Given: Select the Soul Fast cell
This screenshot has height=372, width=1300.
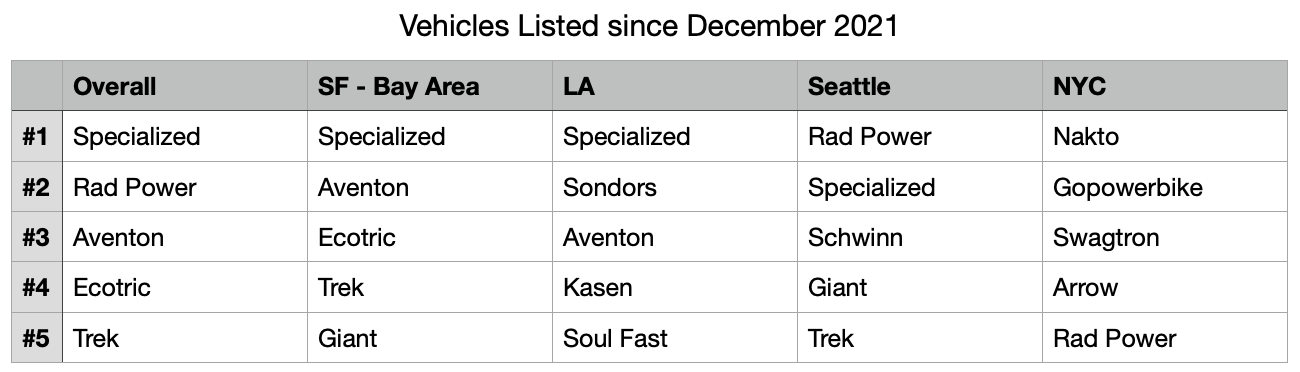Looking at the screenshot, I should click(x=675, y=338).
